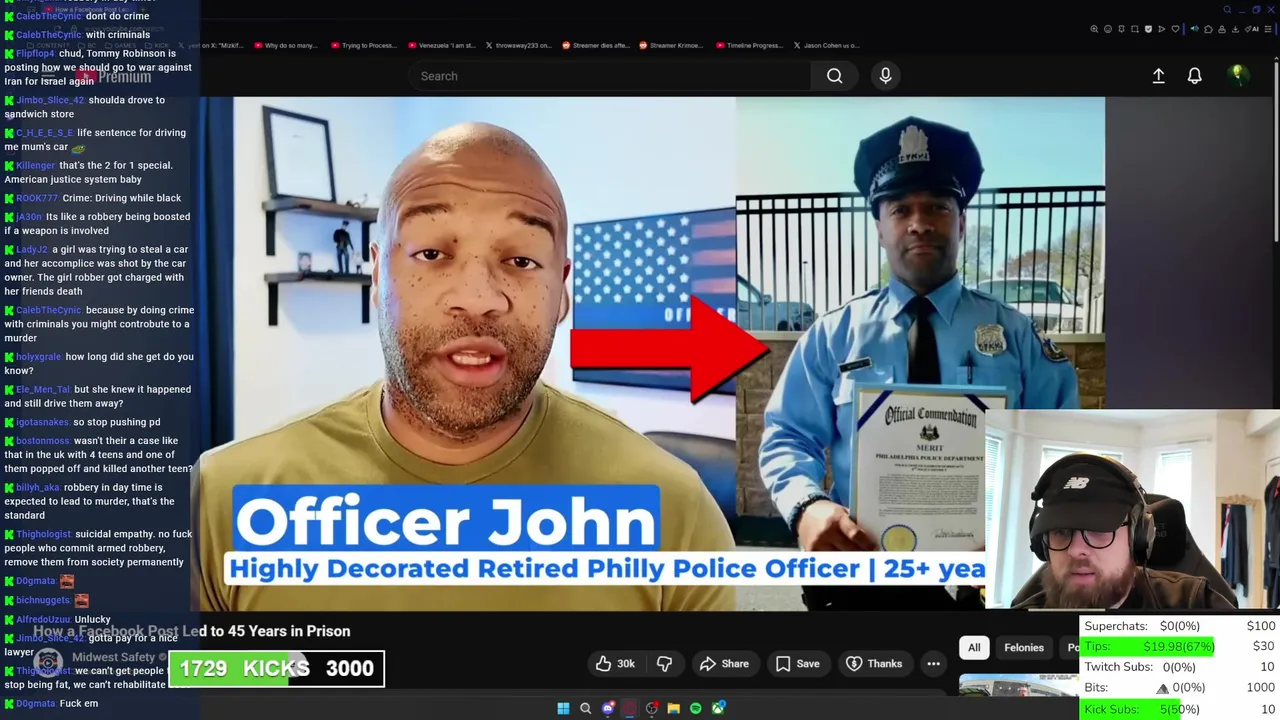
Task: Click chat username billyh_aka
Action: coord(38,487)
